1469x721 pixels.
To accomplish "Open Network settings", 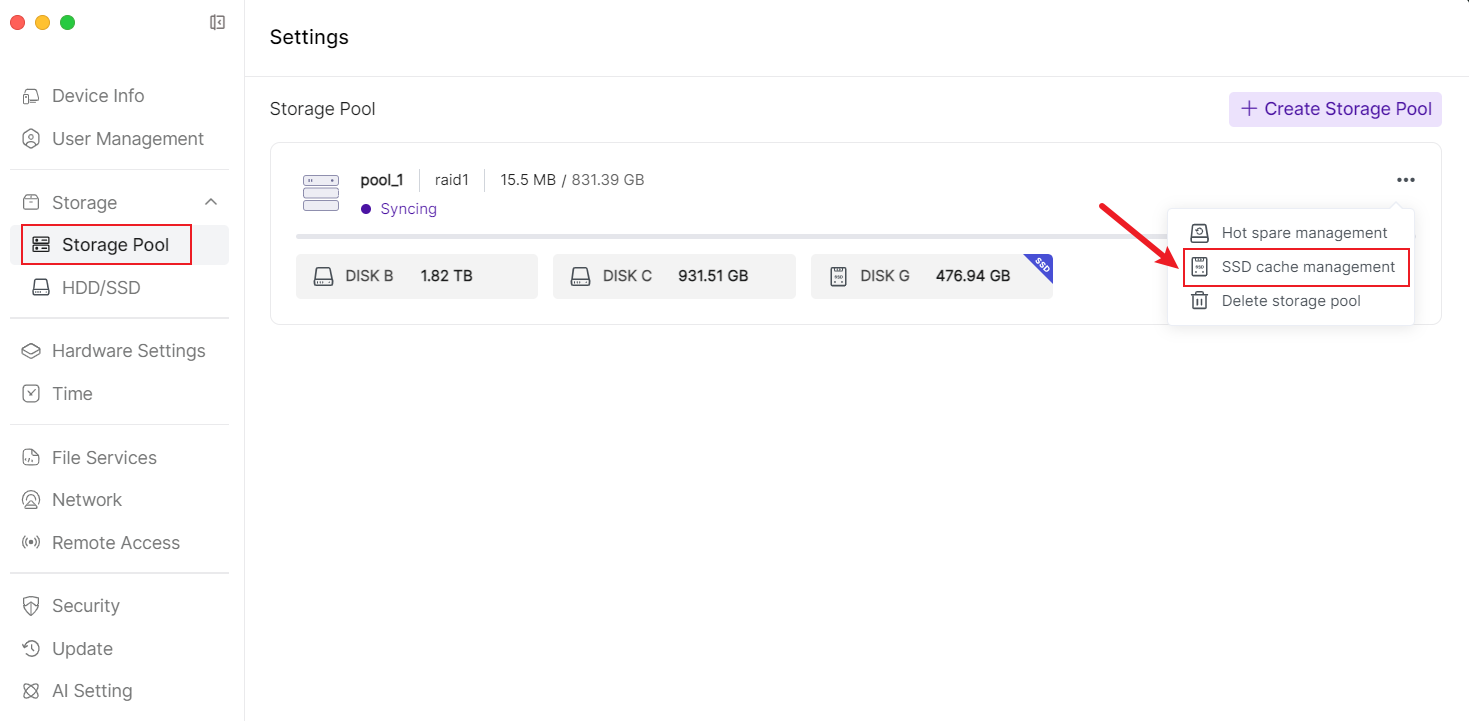I will [x=87, y=500].
